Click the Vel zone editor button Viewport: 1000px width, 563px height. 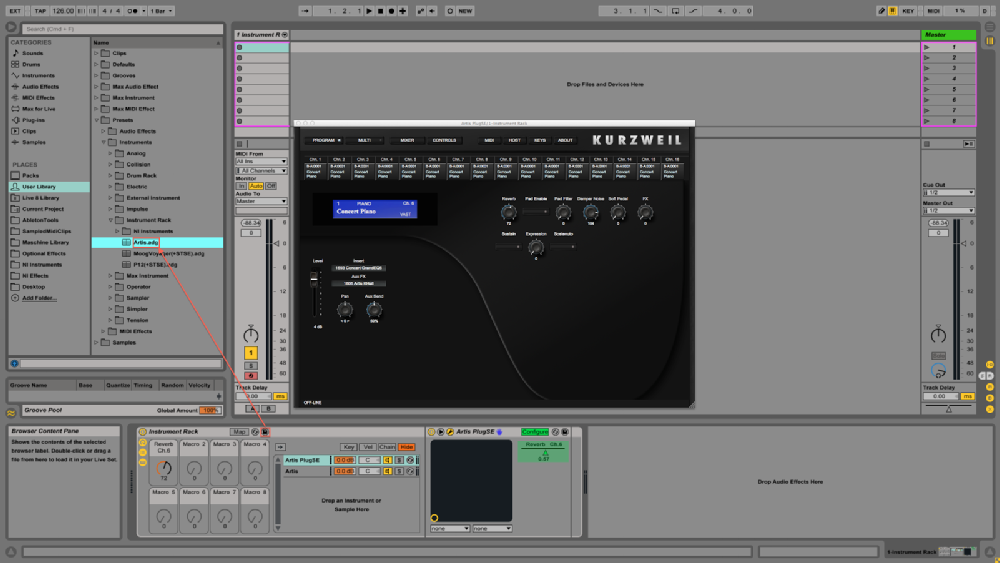[368, 447]
